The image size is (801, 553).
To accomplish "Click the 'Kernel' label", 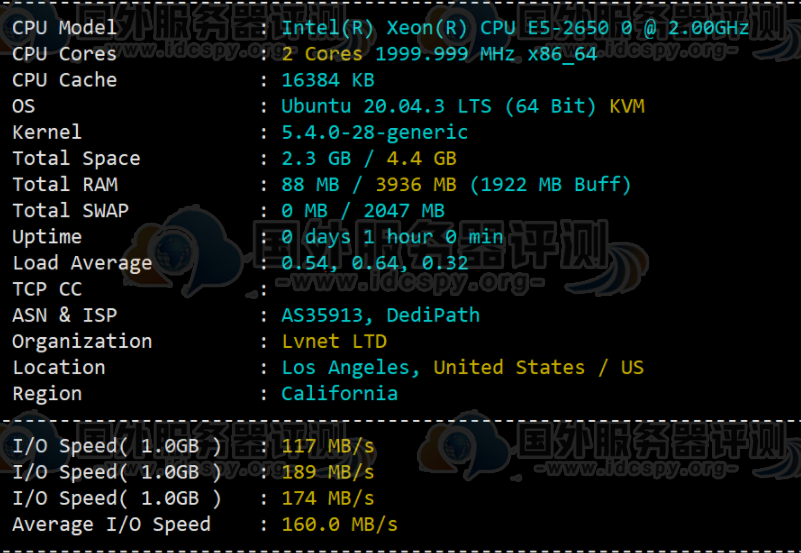I will coord(46,132).
